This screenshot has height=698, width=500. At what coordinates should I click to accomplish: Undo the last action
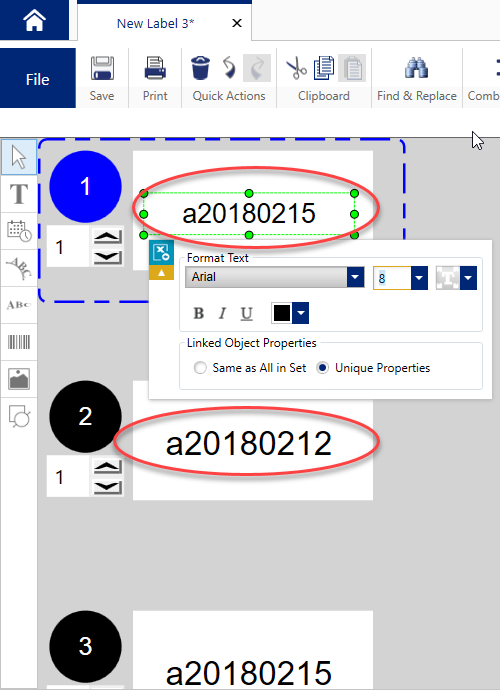point(229,68)
